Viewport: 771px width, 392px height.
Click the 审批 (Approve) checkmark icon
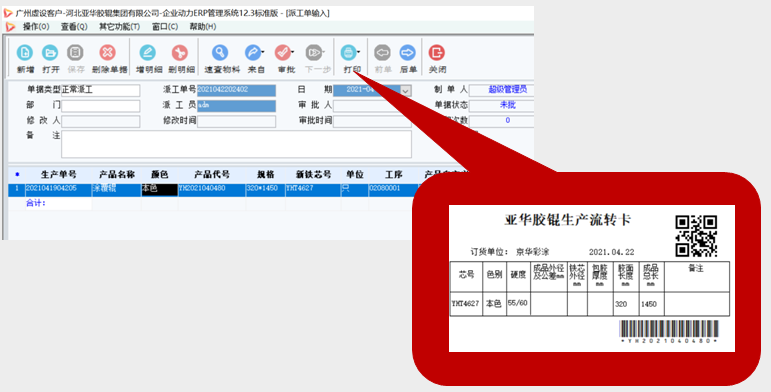(x=283, y=52)
